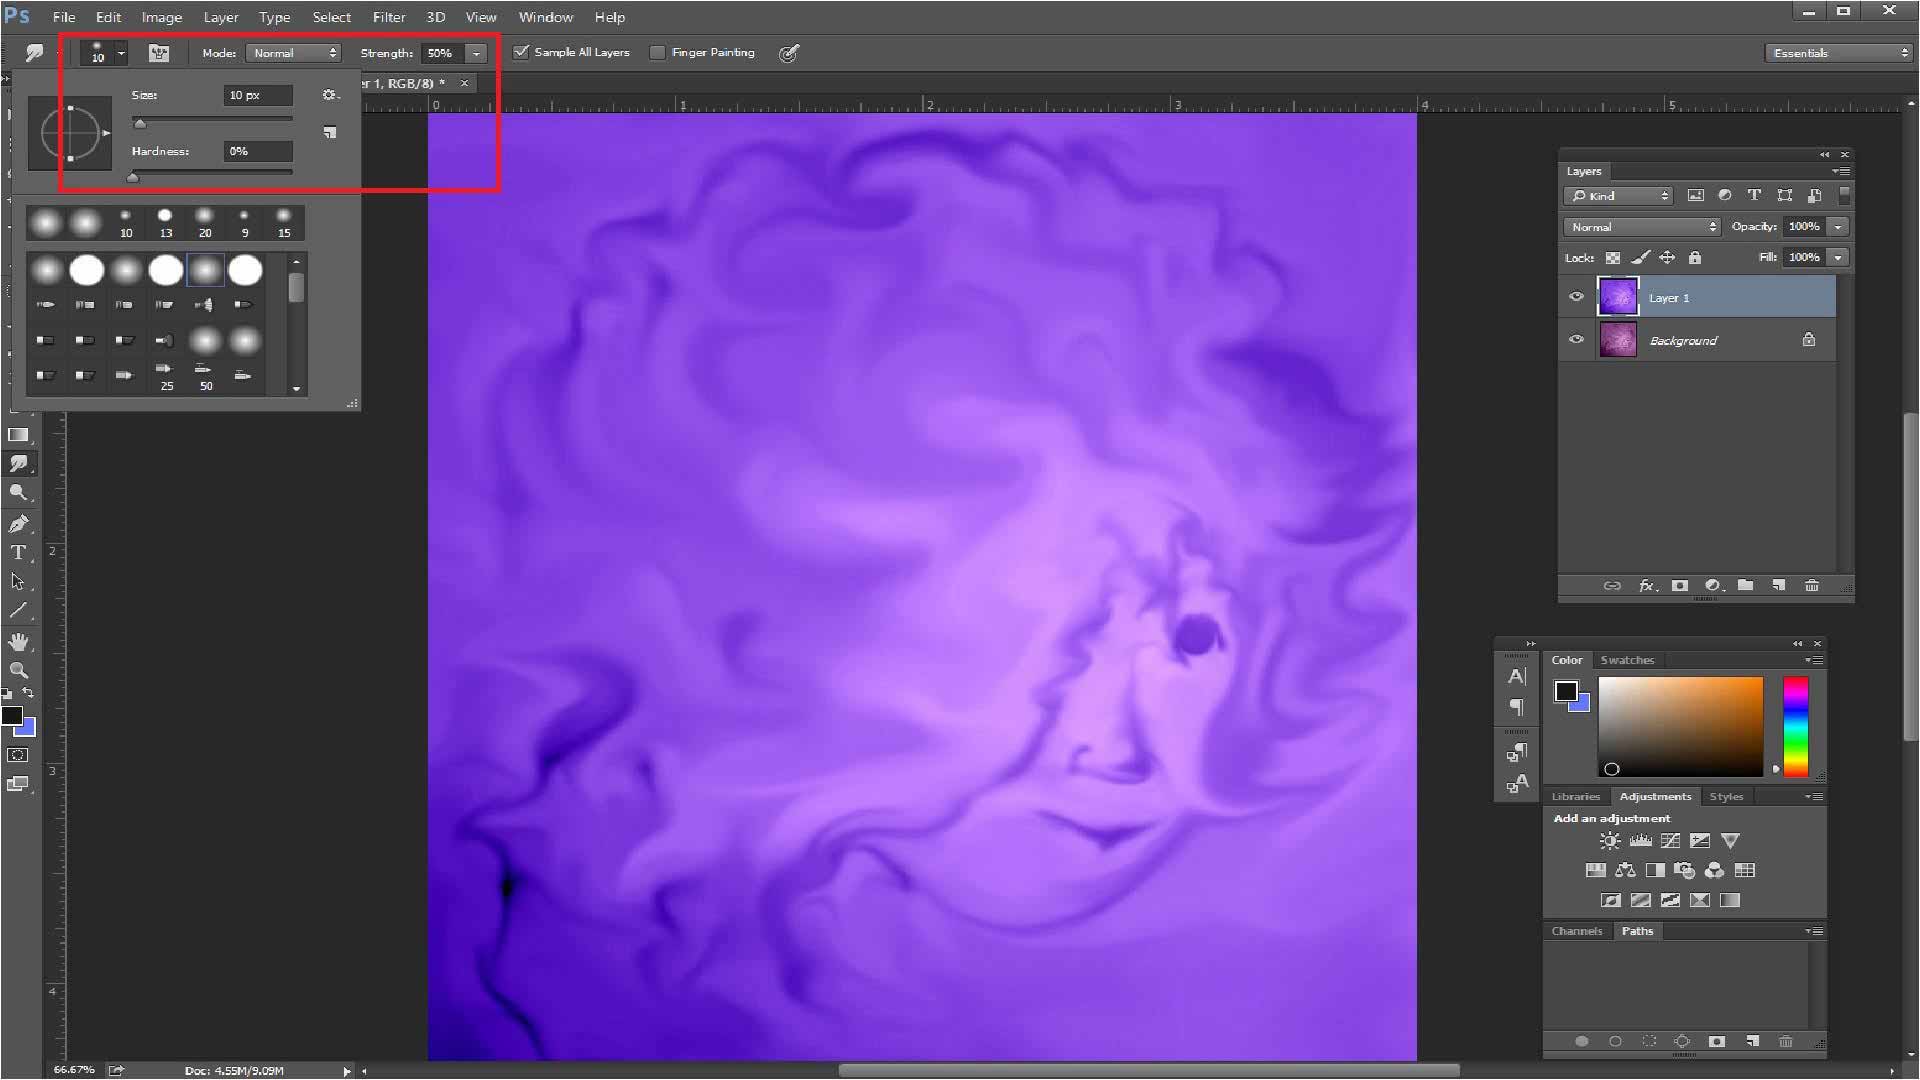Select the Hand tool in toolbar
Viewport: 1920px width, 1080px height.
18,642
